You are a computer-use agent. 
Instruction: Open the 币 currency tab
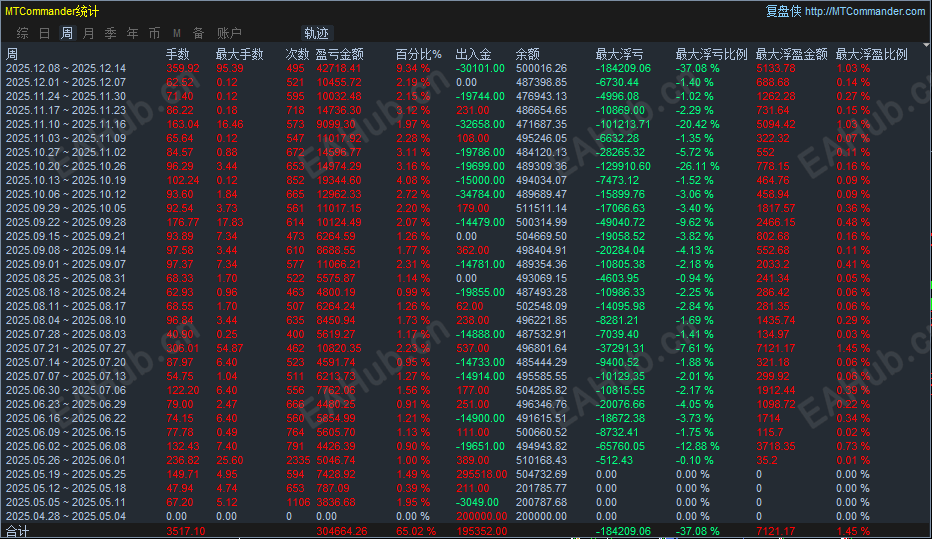pos(155,33)
